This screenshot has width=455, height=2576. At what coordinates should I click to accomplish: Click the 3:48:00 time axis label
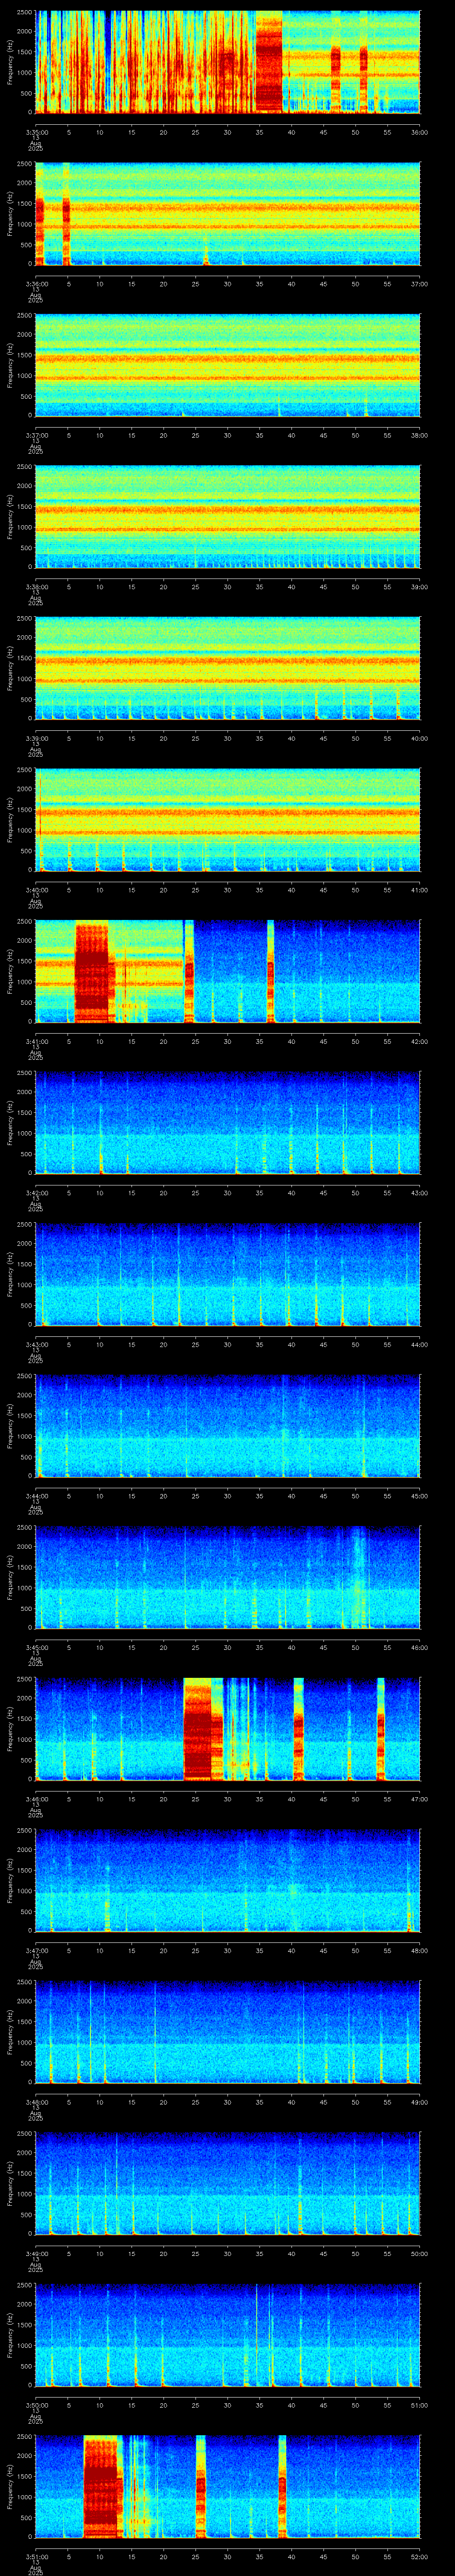click(36, 2103)
